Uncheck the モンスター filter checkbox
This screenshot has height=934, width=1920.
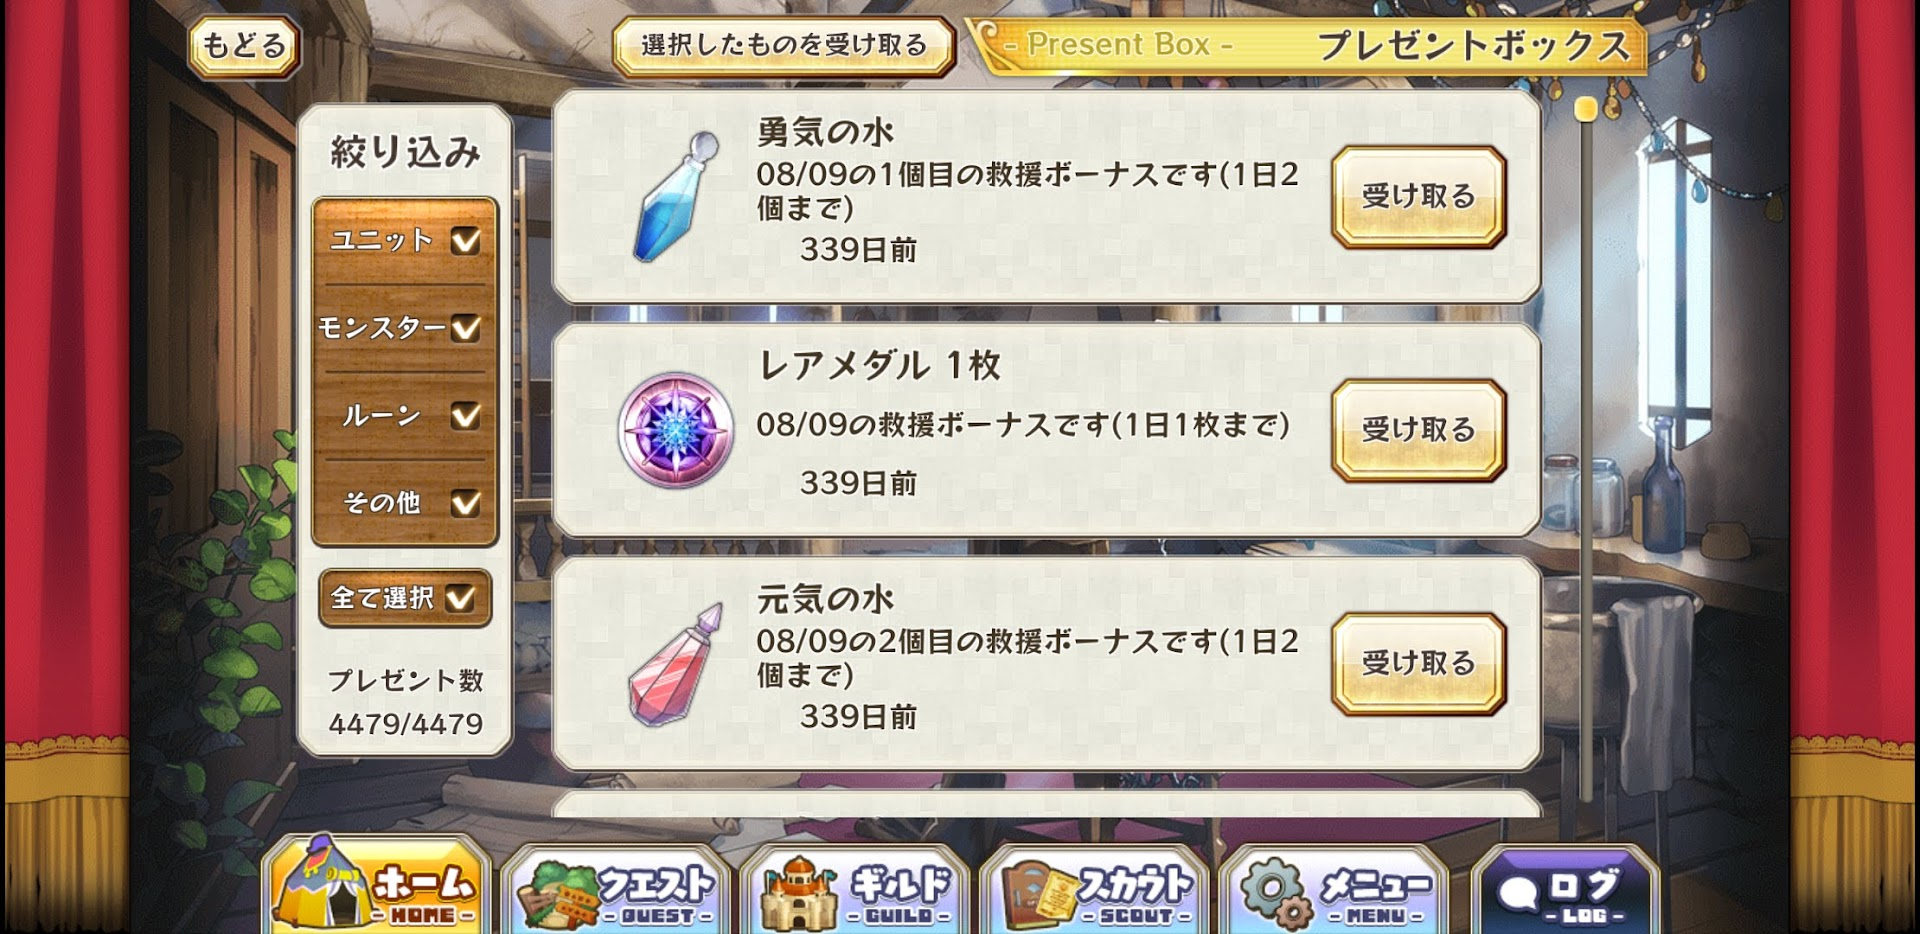click(465, 328)
